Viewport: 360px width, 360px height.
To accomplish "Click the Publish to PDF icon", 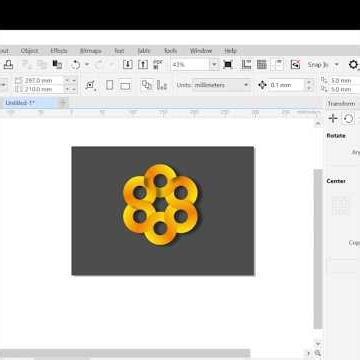I will 158,65.
